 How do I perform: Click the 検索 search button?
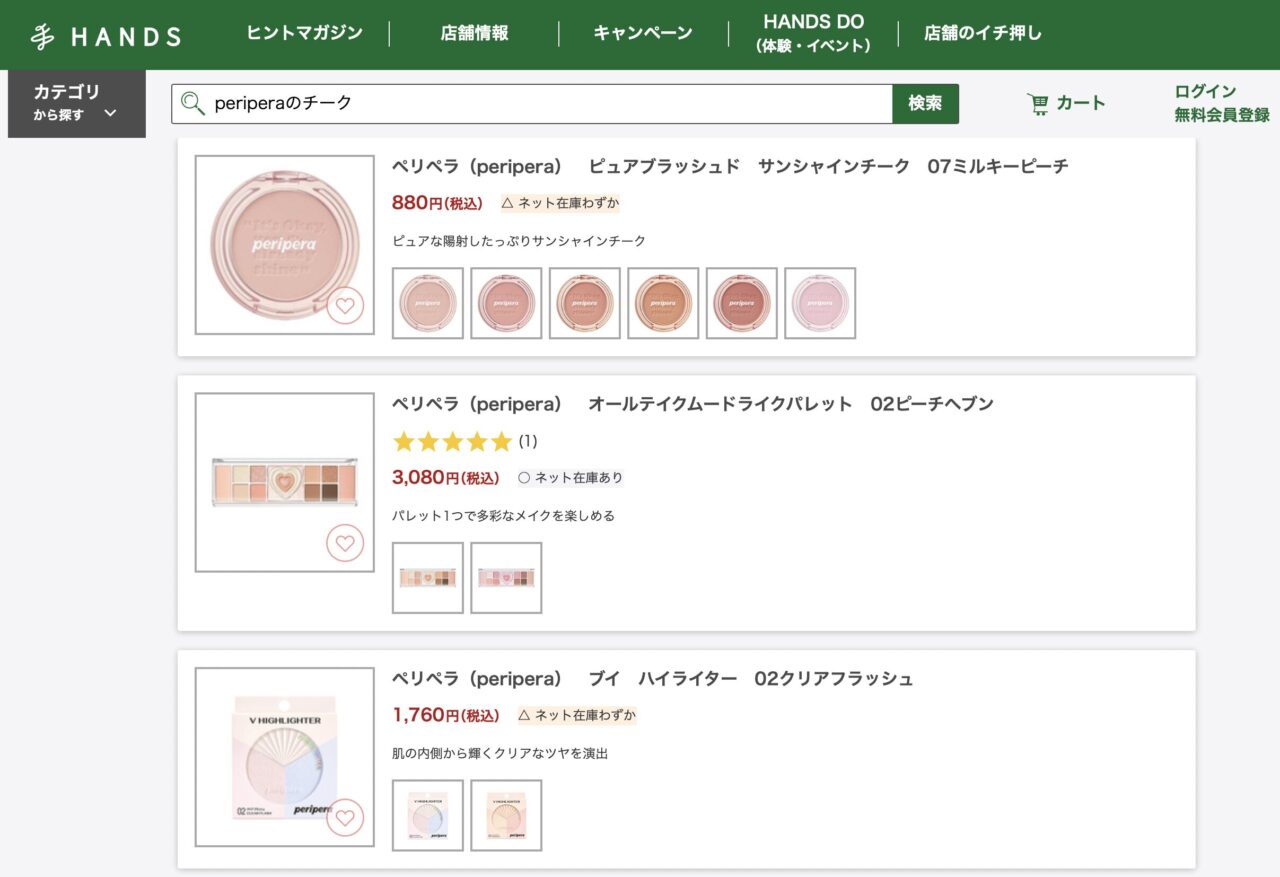pyautogui.click(x=925, y=103)
